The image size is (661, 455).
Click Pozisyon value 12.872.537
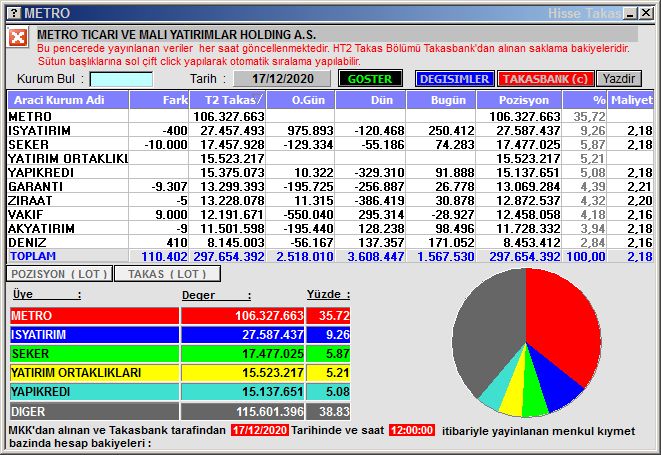(x=528, y=200)
